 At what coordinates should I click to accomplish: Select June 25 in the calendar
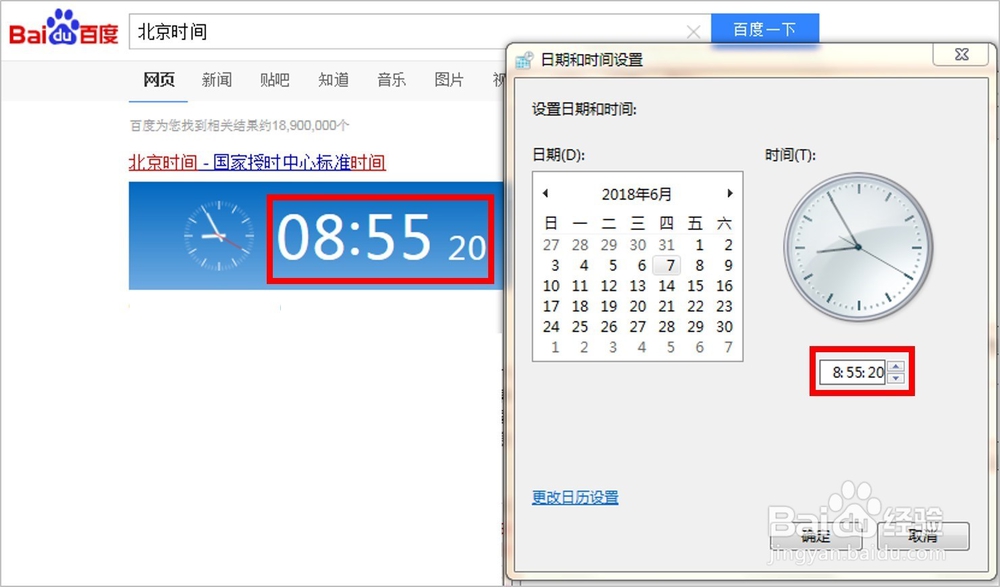580,327
